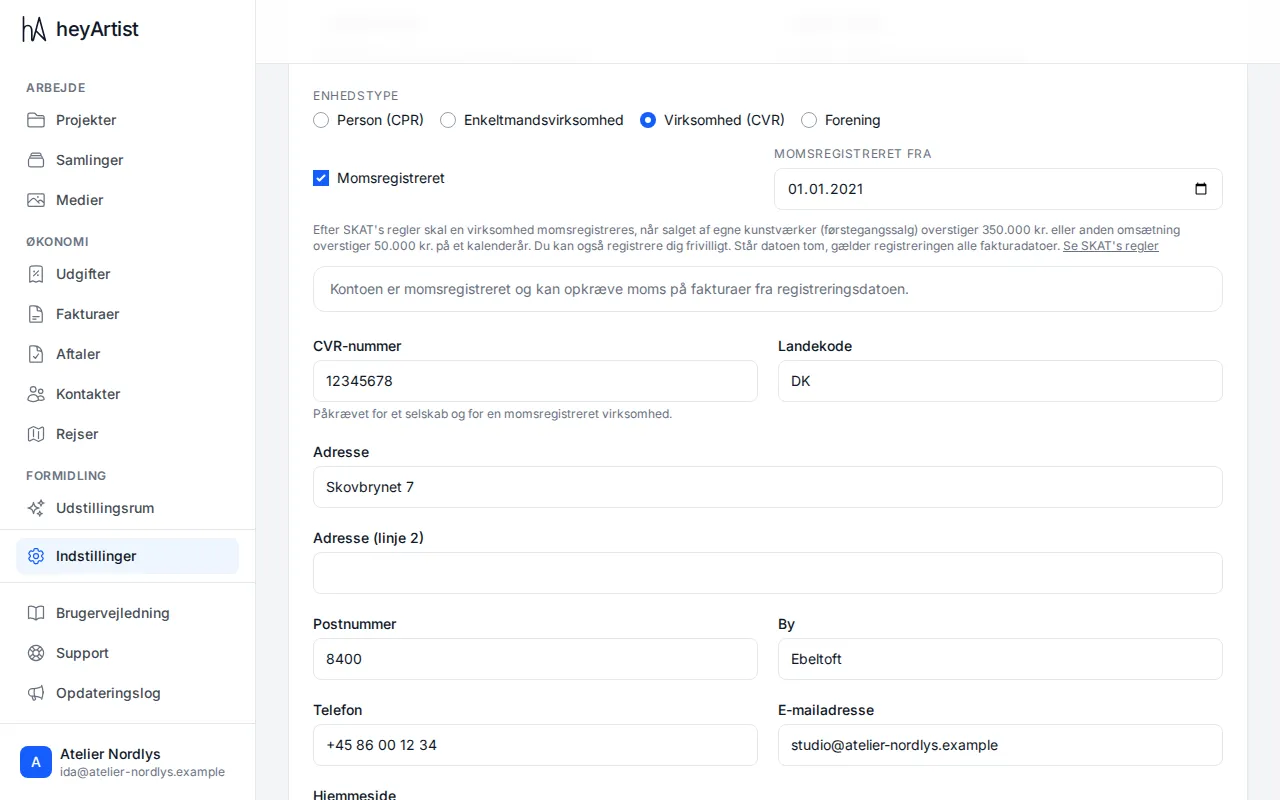Screen dimensions: 1280x800
Task: Click into the Landekode field
Action: (1000, 381)
